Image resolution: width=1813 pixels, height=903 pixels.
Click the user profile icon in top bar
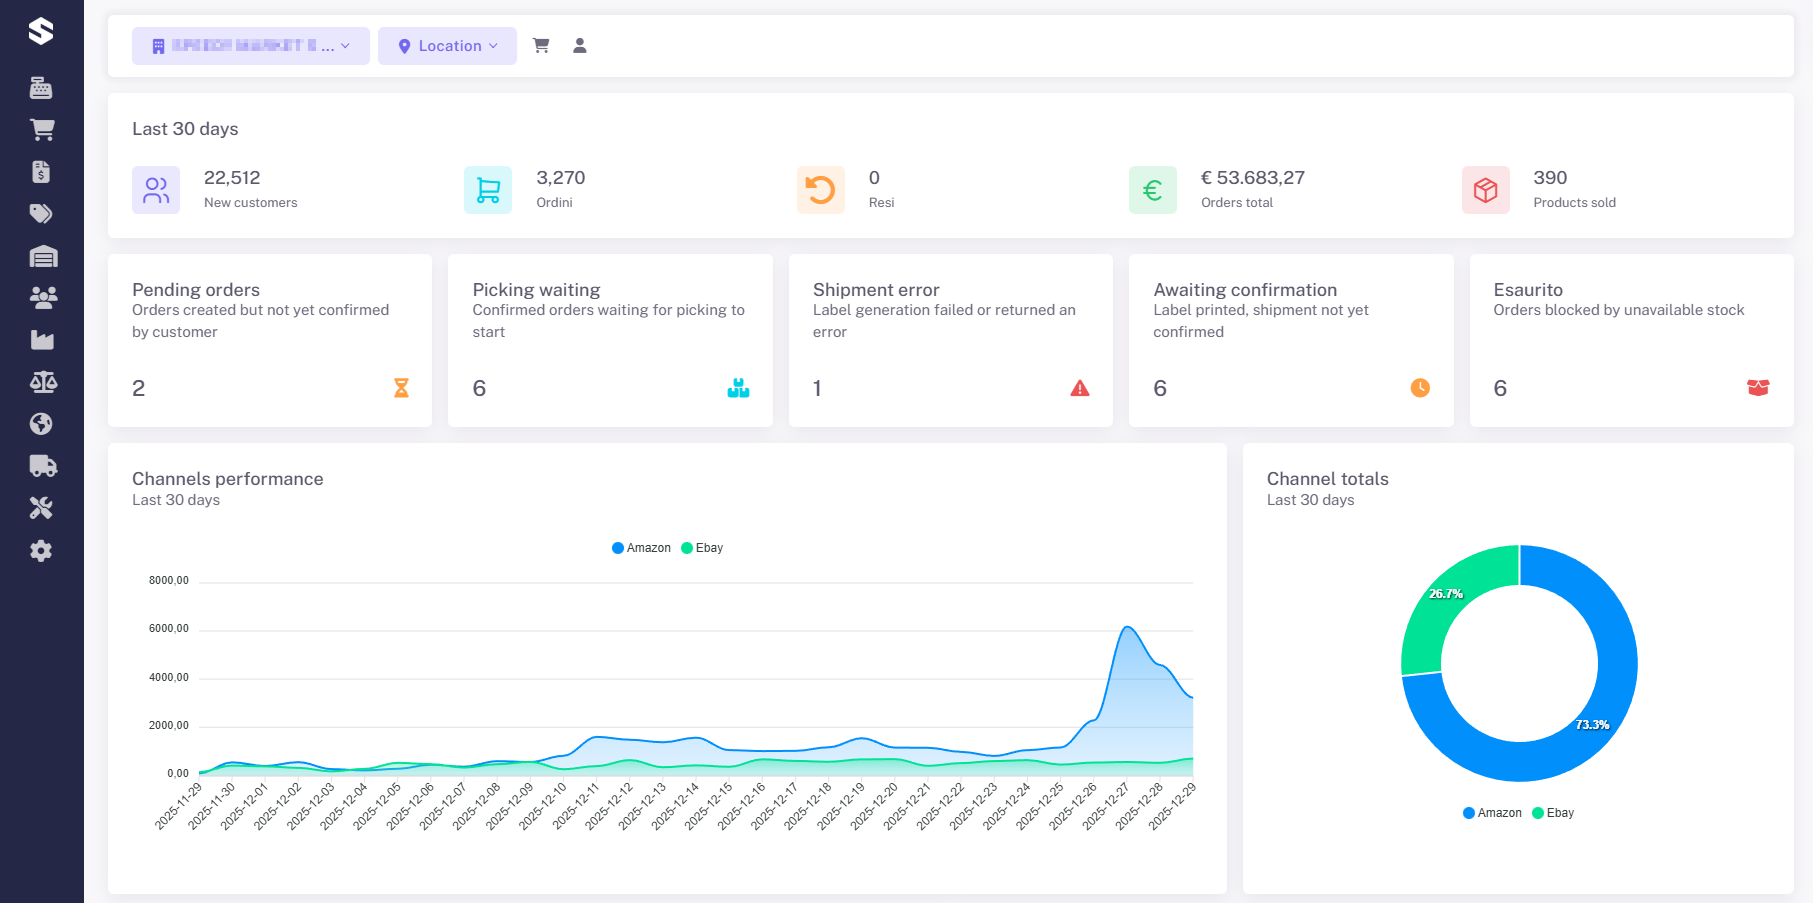579,46
